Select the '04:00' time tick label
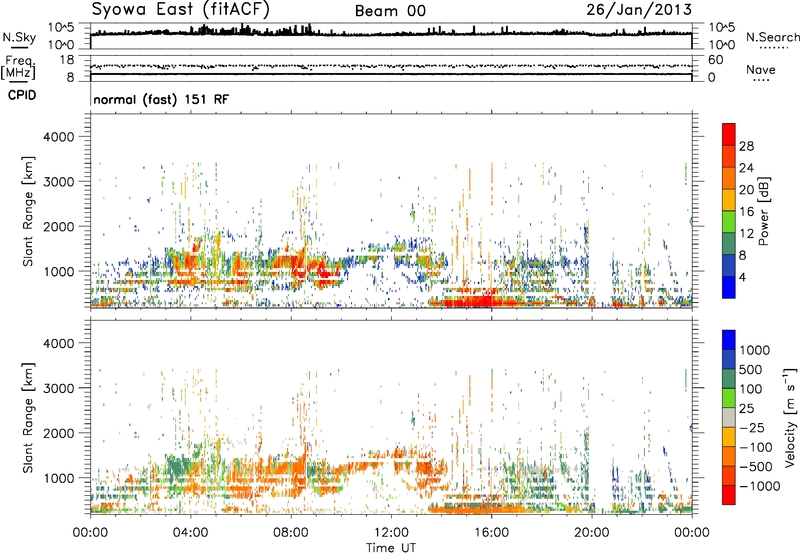 tap(190, 533)
